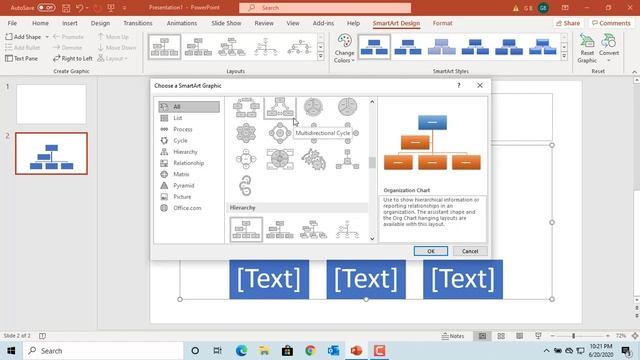Select the chain-link layout icon
Screen dimensions: 640x360
(x=245, y=186)
